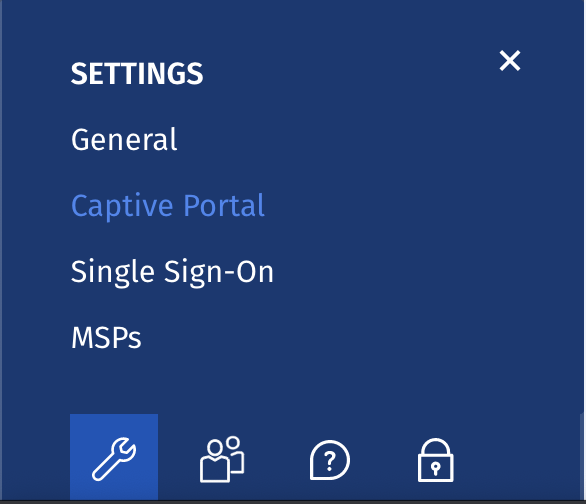Click the scrollbar on the panel's right edge
Screen dimensions: 586x504
(582, 456)
